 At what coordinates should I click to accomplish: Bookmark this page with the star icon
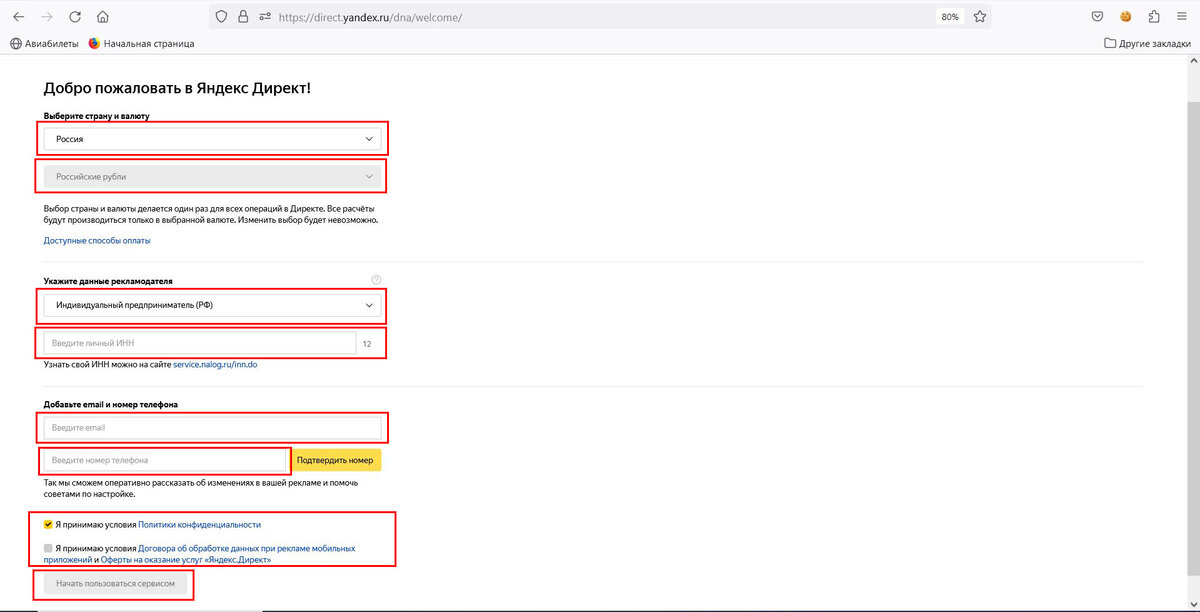click(x=980, y=17)
